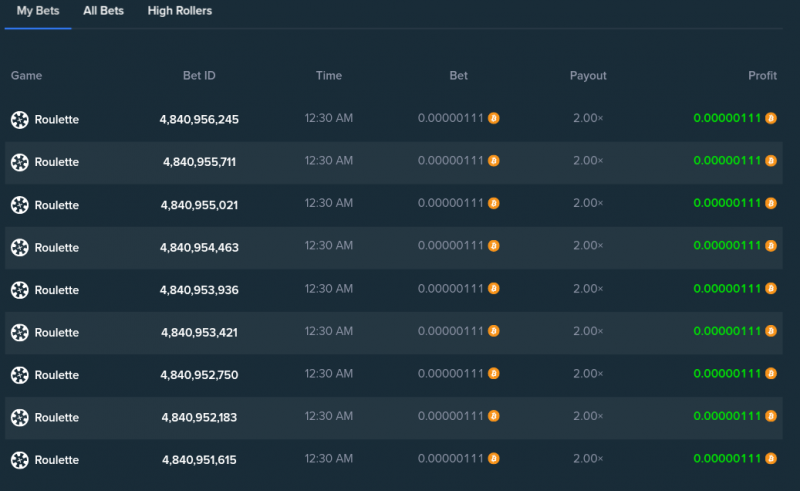
Task: Click the Bet column header
Action: [458, 76]
